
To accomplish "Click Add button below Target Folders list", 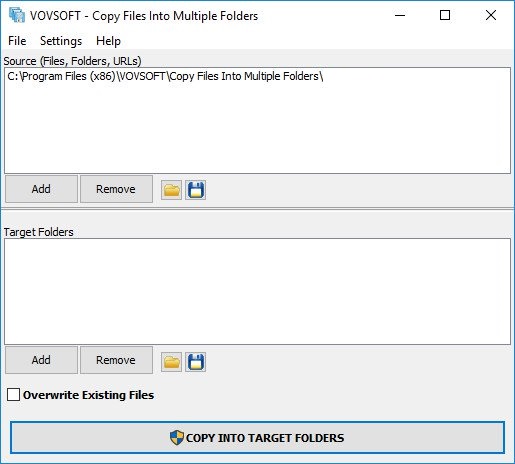I will tap(41, 360).
